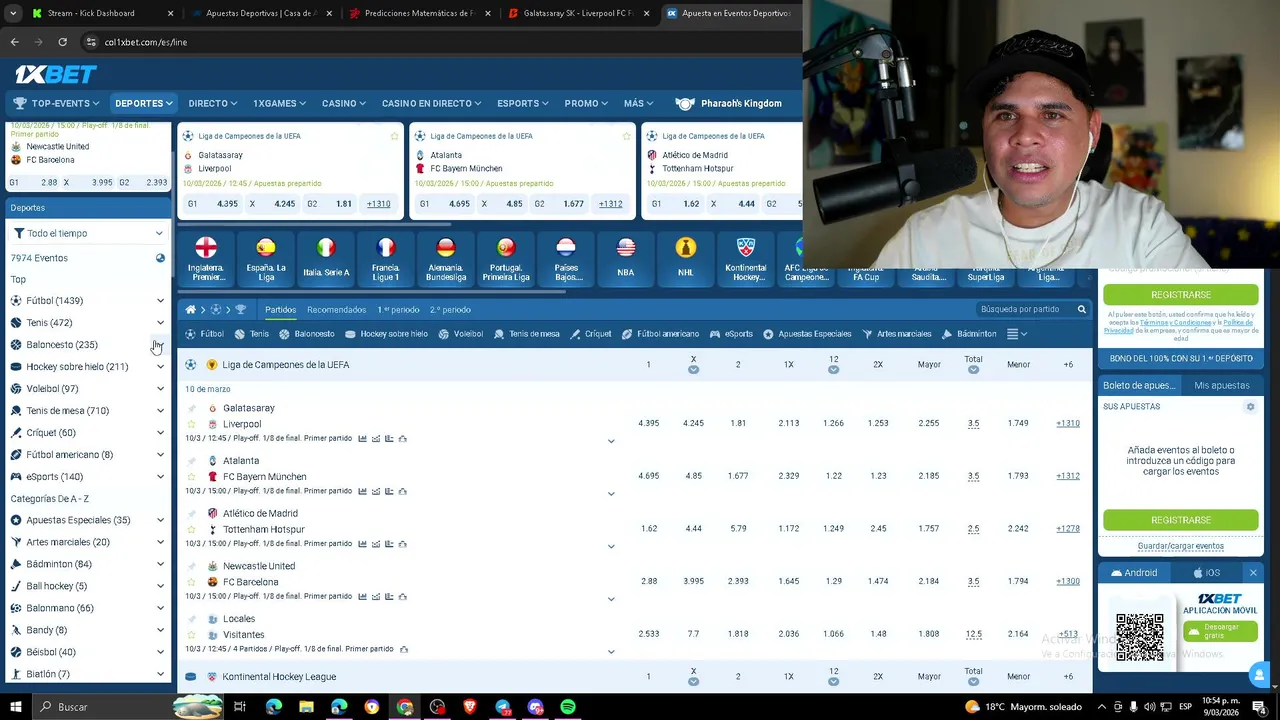Select the Portugal Primeira Liga icon
This screenshot has height=720, width=1280.
[x=506, y=247]
